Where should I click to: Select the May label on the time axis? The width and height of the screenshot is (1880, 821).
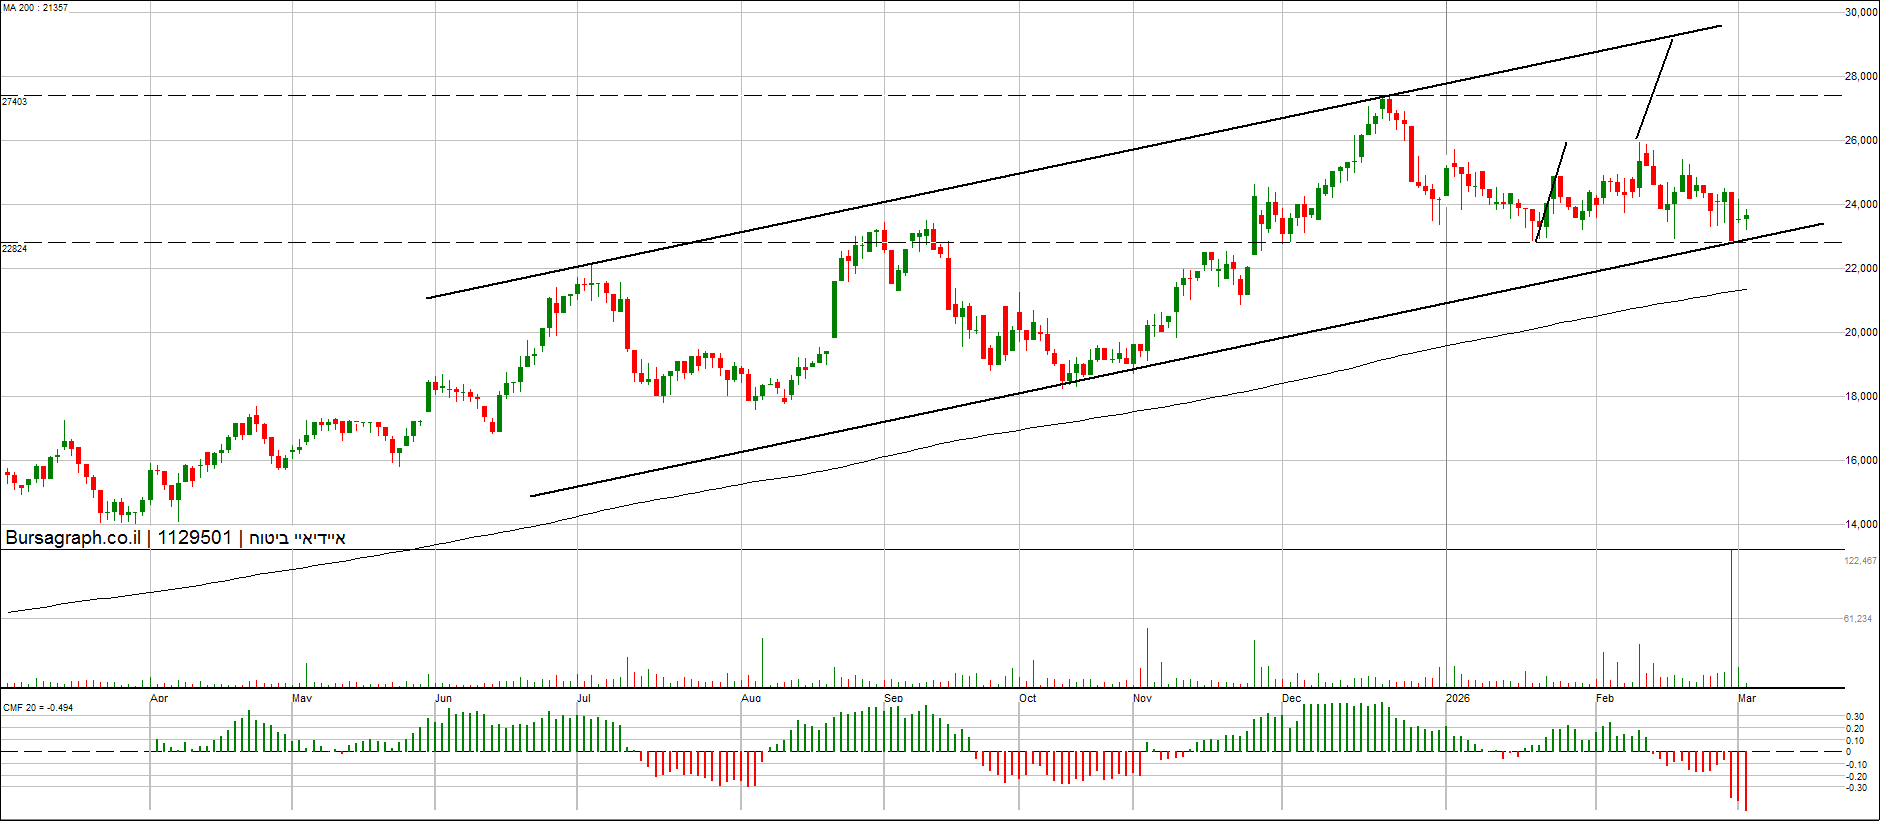pyautogui.click(x=302, y=698)
